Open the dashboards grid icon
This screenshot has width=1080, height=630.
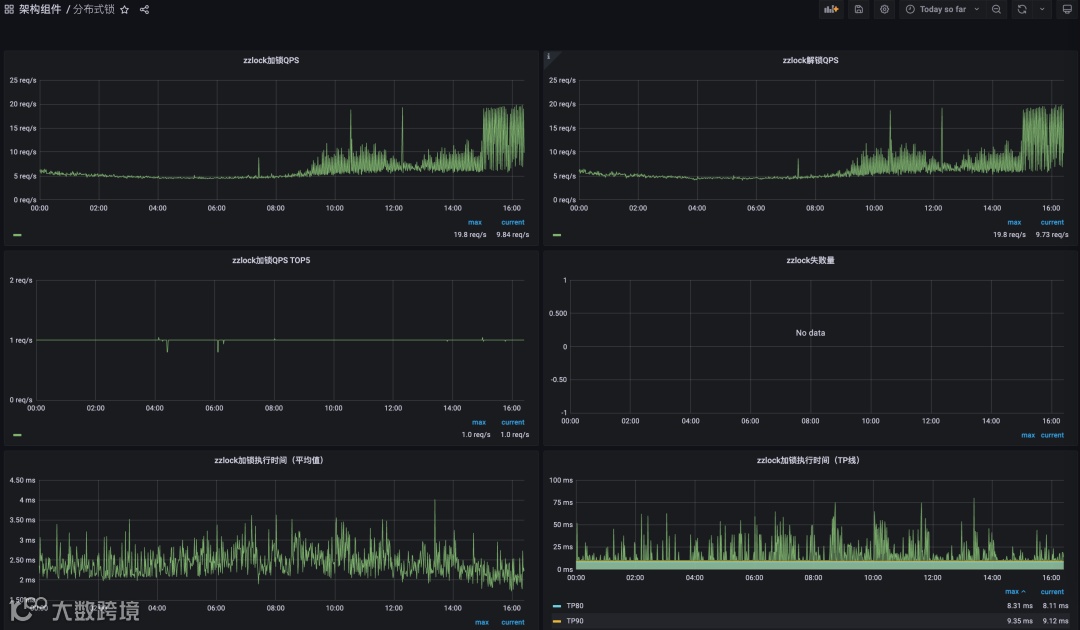9,10
